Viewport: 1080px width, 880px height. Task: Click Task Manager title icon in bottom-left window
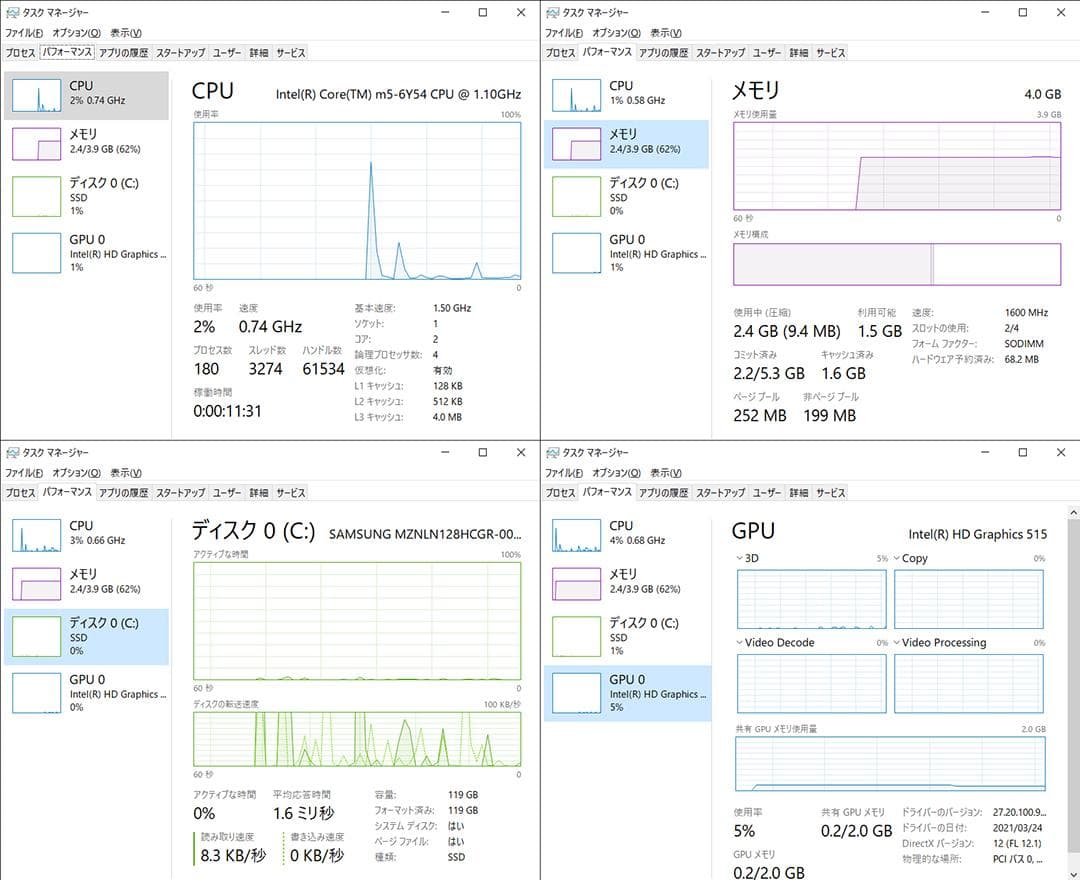pyautogui.click(x=12, y=452)
